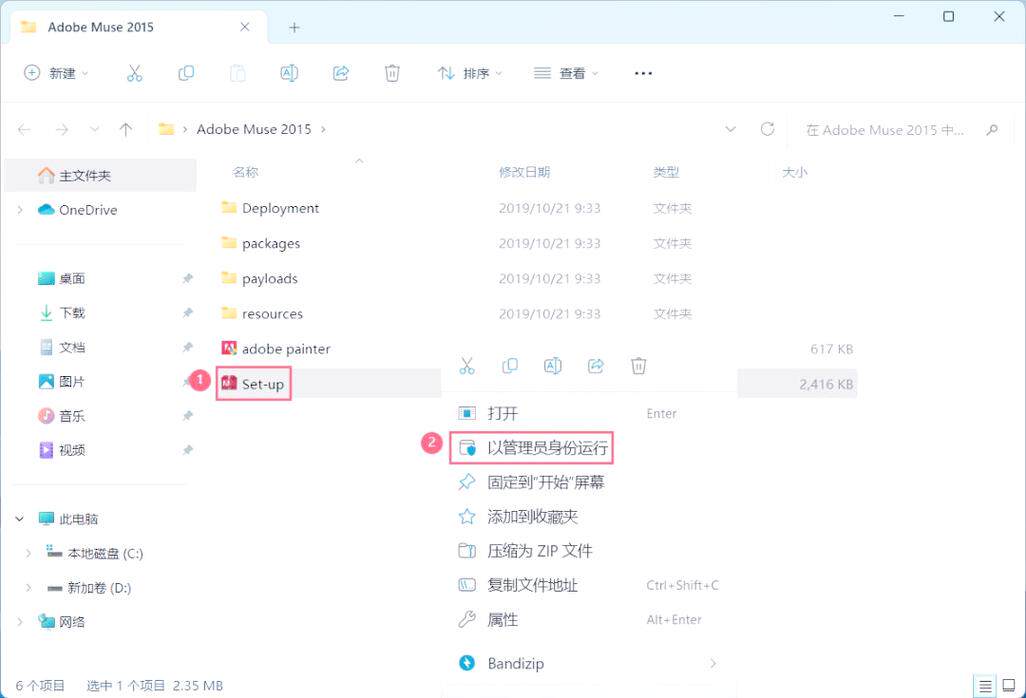Open recent locations dropdown arrow
Image resolution: width=1026 pixels, height=698 pixels.
click(94, 130)
